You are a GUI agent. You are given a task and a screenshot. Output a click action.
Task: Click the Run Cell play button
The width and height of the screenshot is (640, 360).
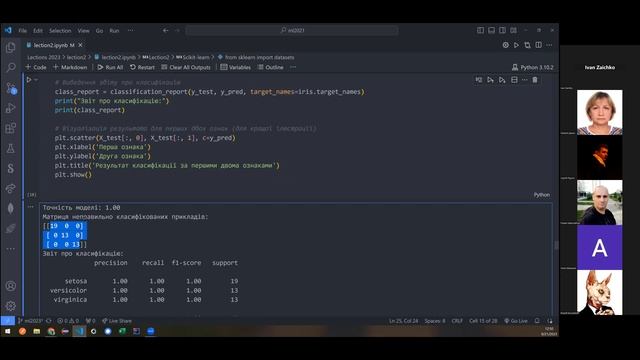point(29,80)
